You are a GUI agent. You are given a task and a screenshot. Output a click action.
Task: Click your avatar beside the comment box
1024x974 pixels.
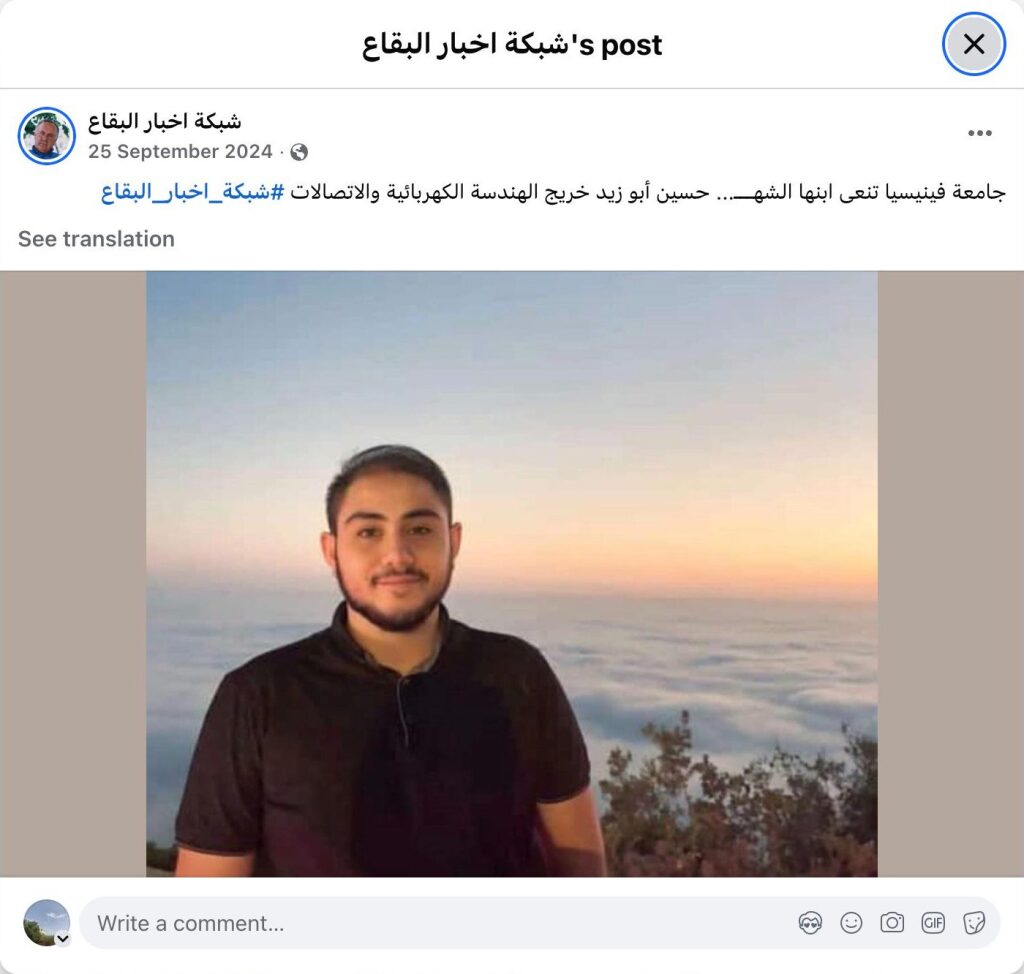46,922
